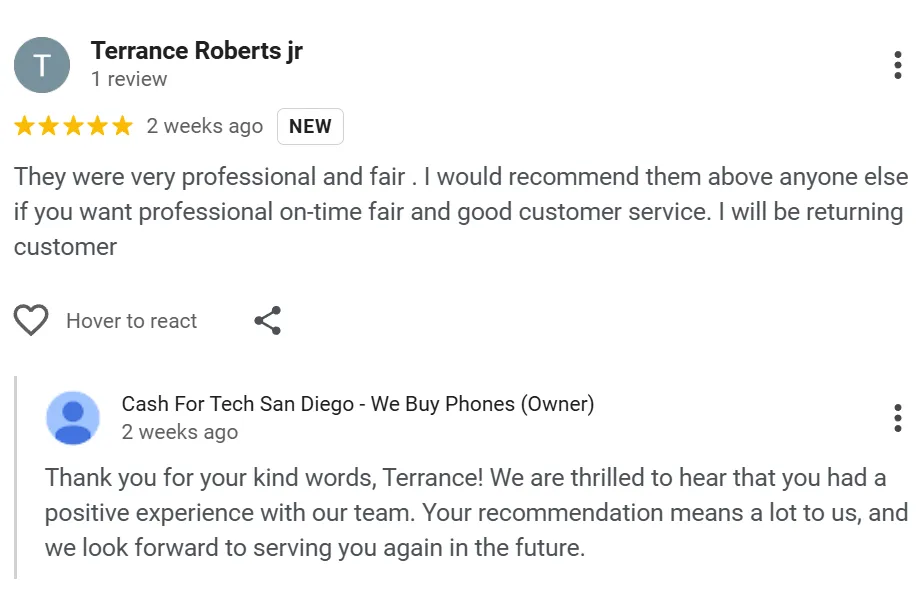This screenshot has width=922, height=607.
Task: Click the owner's blue profile avatar
Action: click(73, 417)
